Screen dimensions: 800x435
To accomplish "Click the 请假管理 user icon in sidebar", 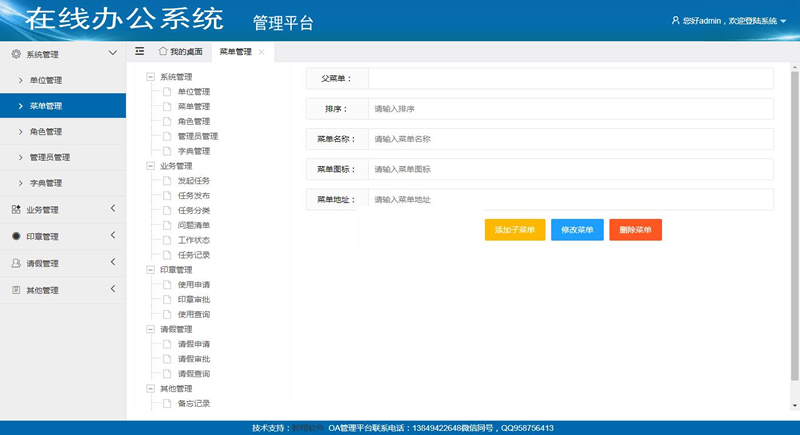I will point(16,264).
